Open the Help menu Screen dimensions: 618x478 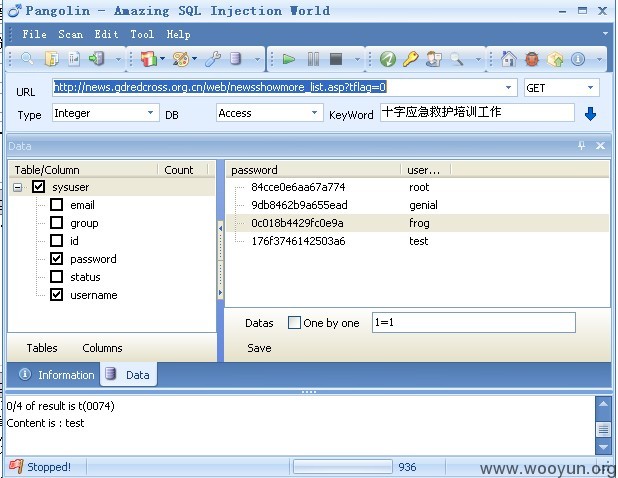pos(178,34)
